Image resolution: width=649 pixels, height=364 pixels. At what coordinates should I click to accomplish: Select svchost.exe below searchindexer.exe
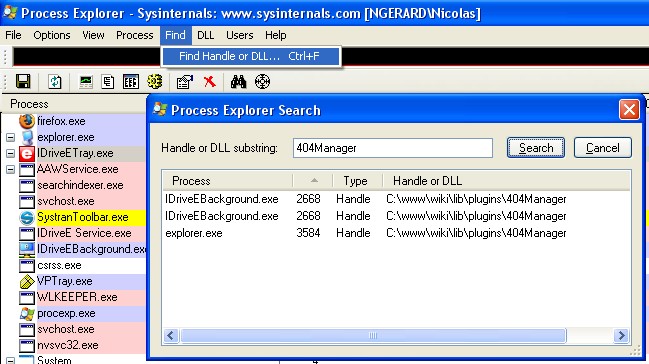click(66, 201)
